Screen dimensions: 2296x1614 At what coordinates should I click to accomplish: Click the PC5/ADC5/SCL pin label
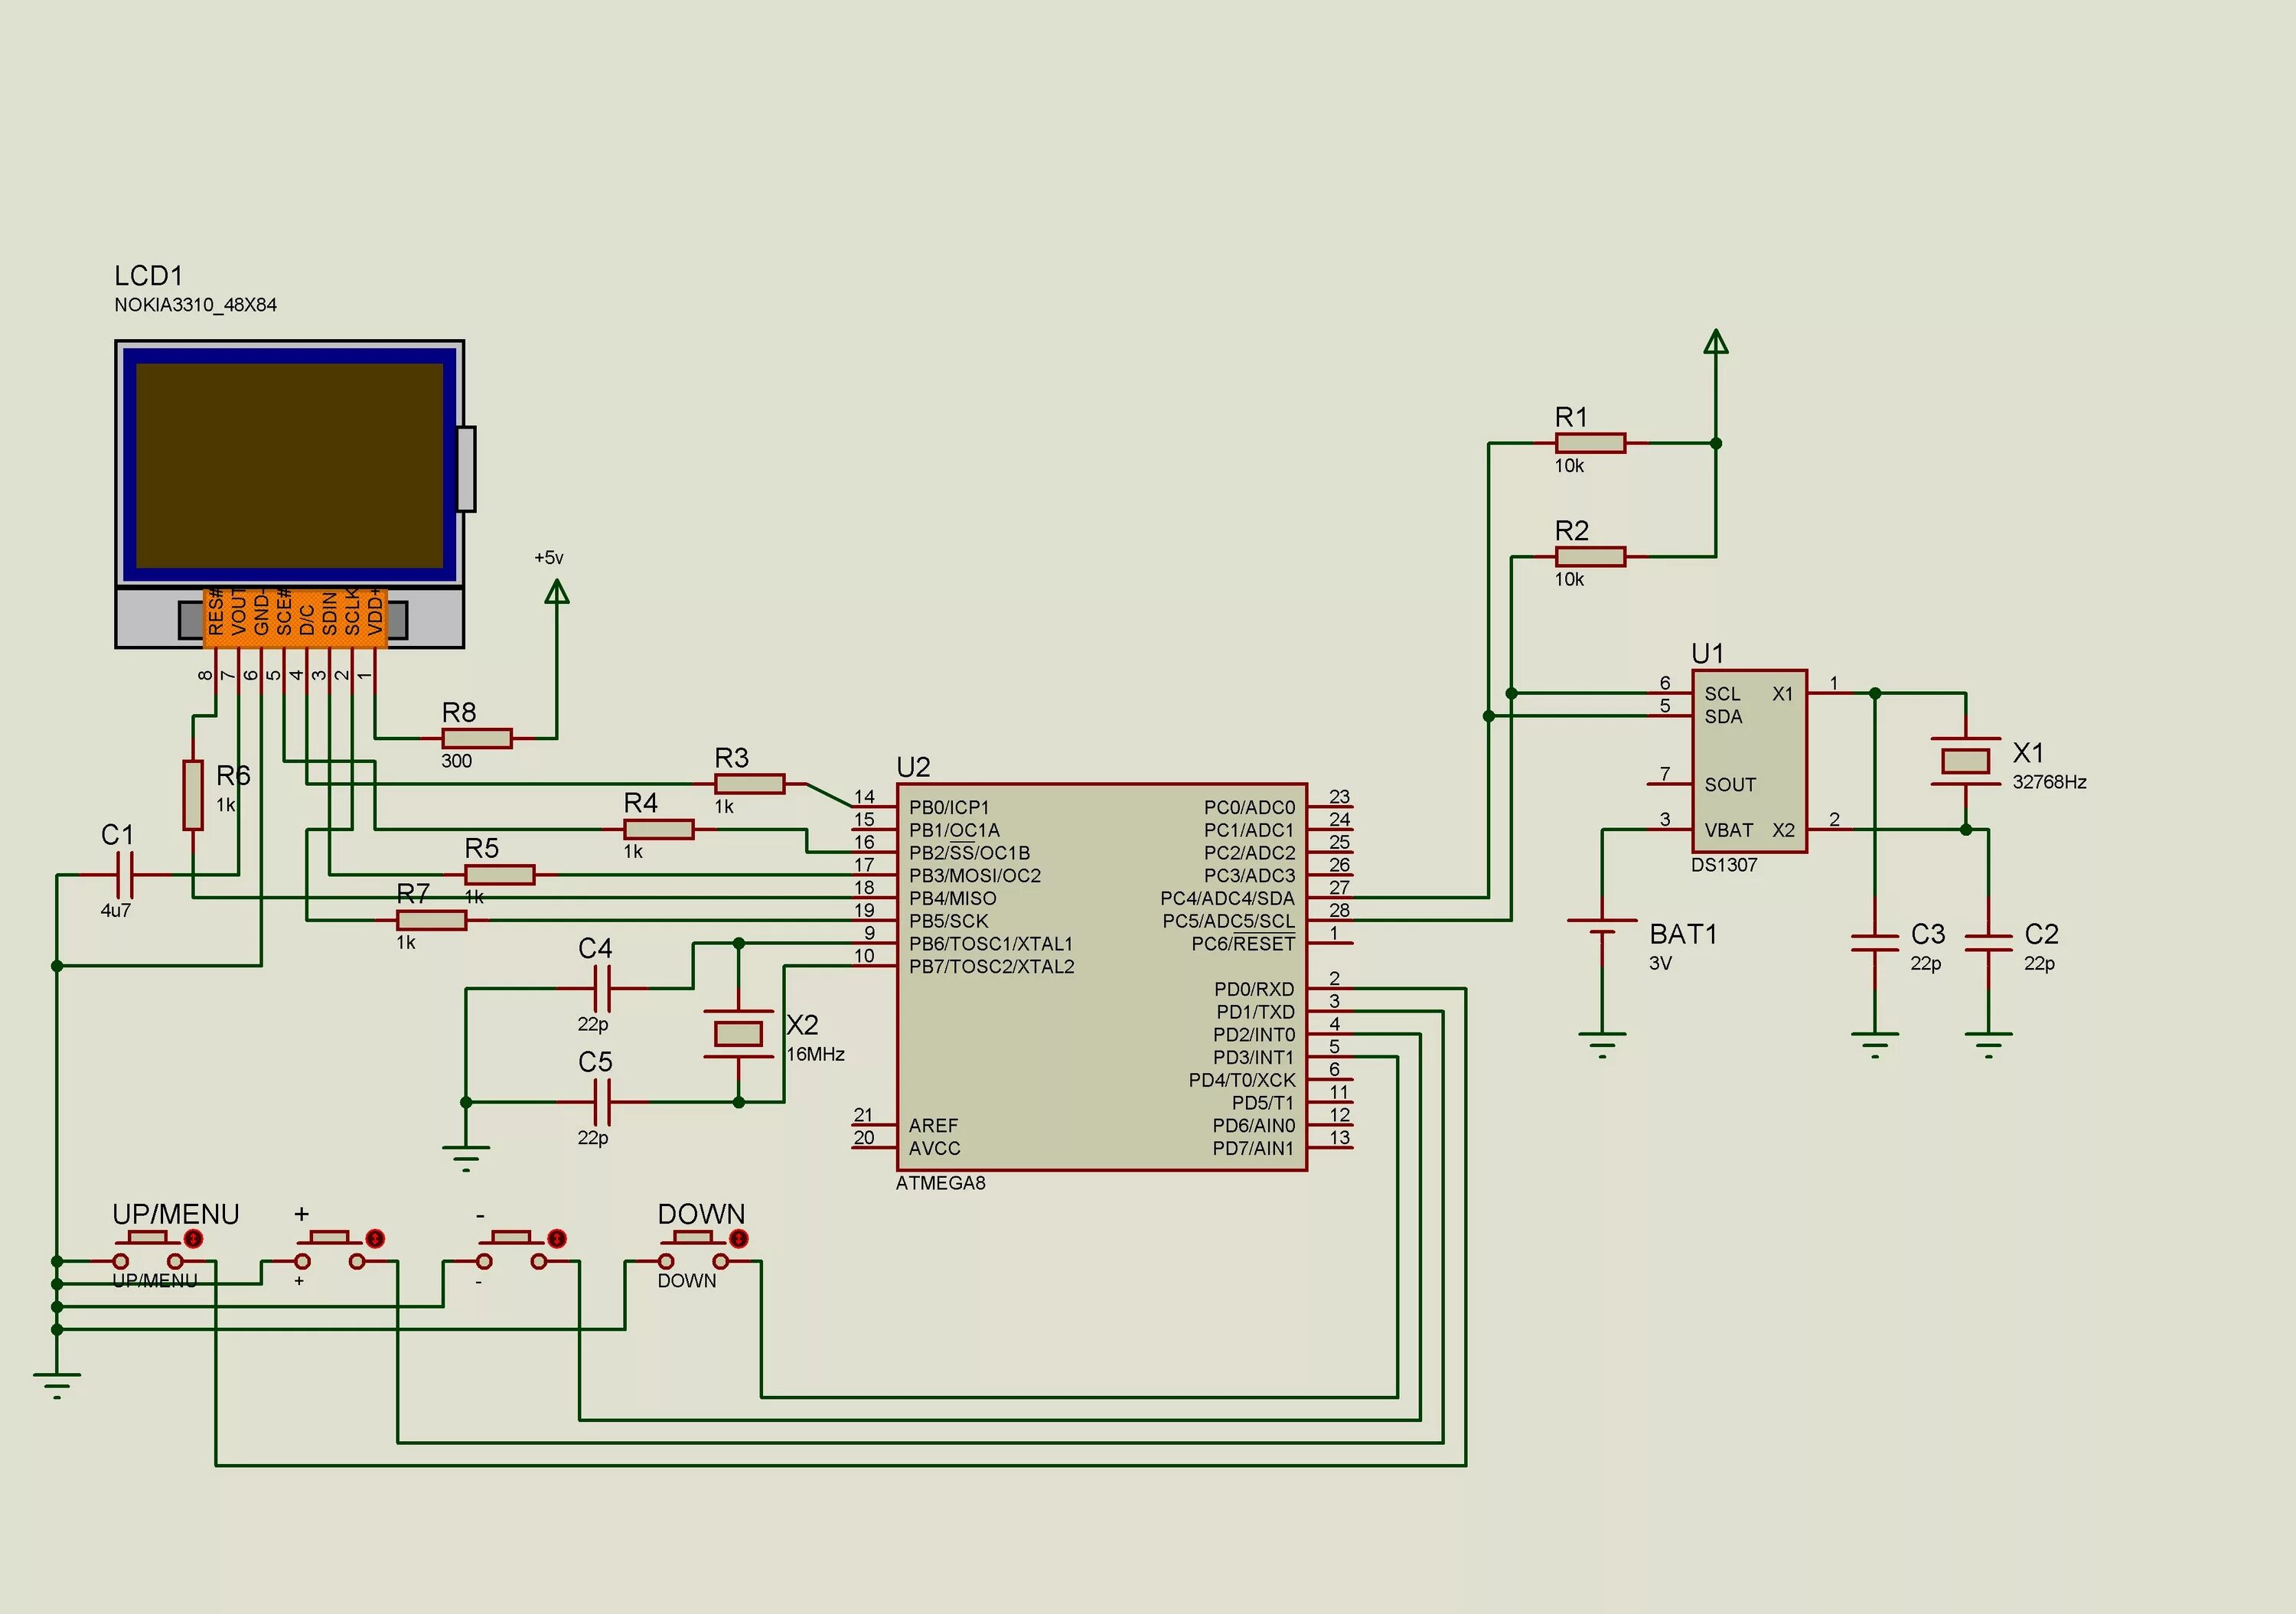click(1228, 921)
